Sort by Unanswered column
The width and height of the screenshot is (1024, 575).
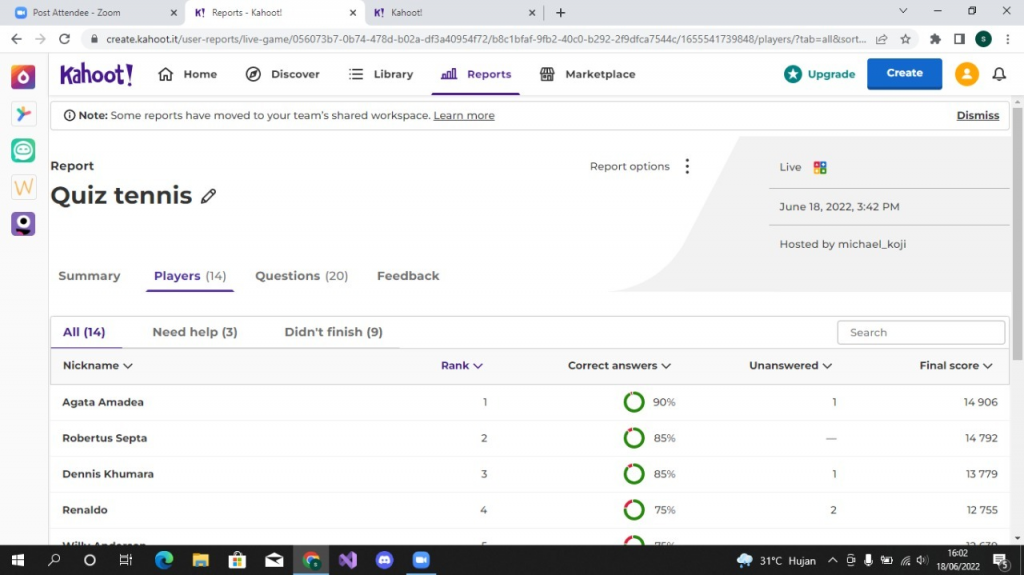790,366
